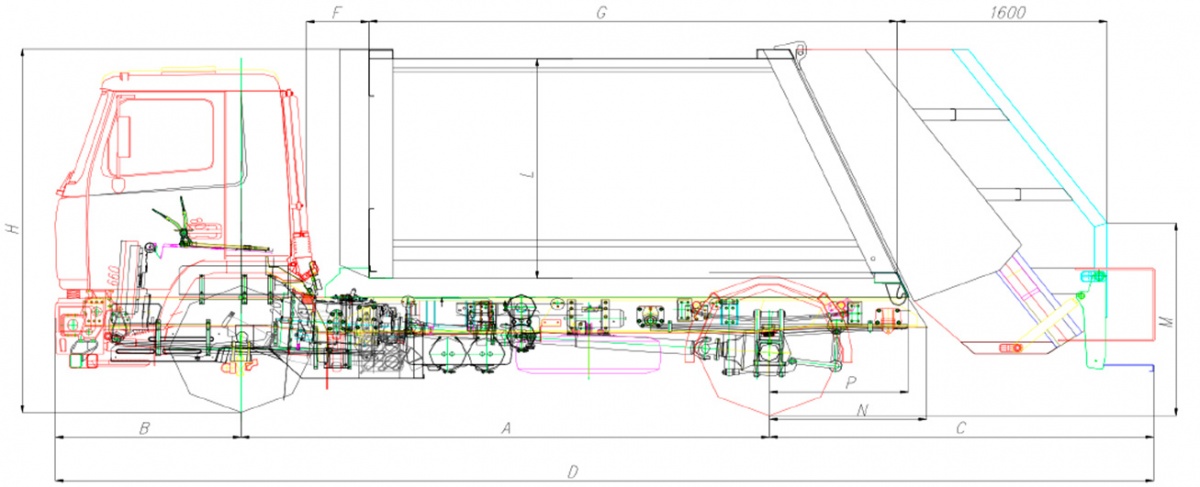Select the front overhang dimension label B

144,428
